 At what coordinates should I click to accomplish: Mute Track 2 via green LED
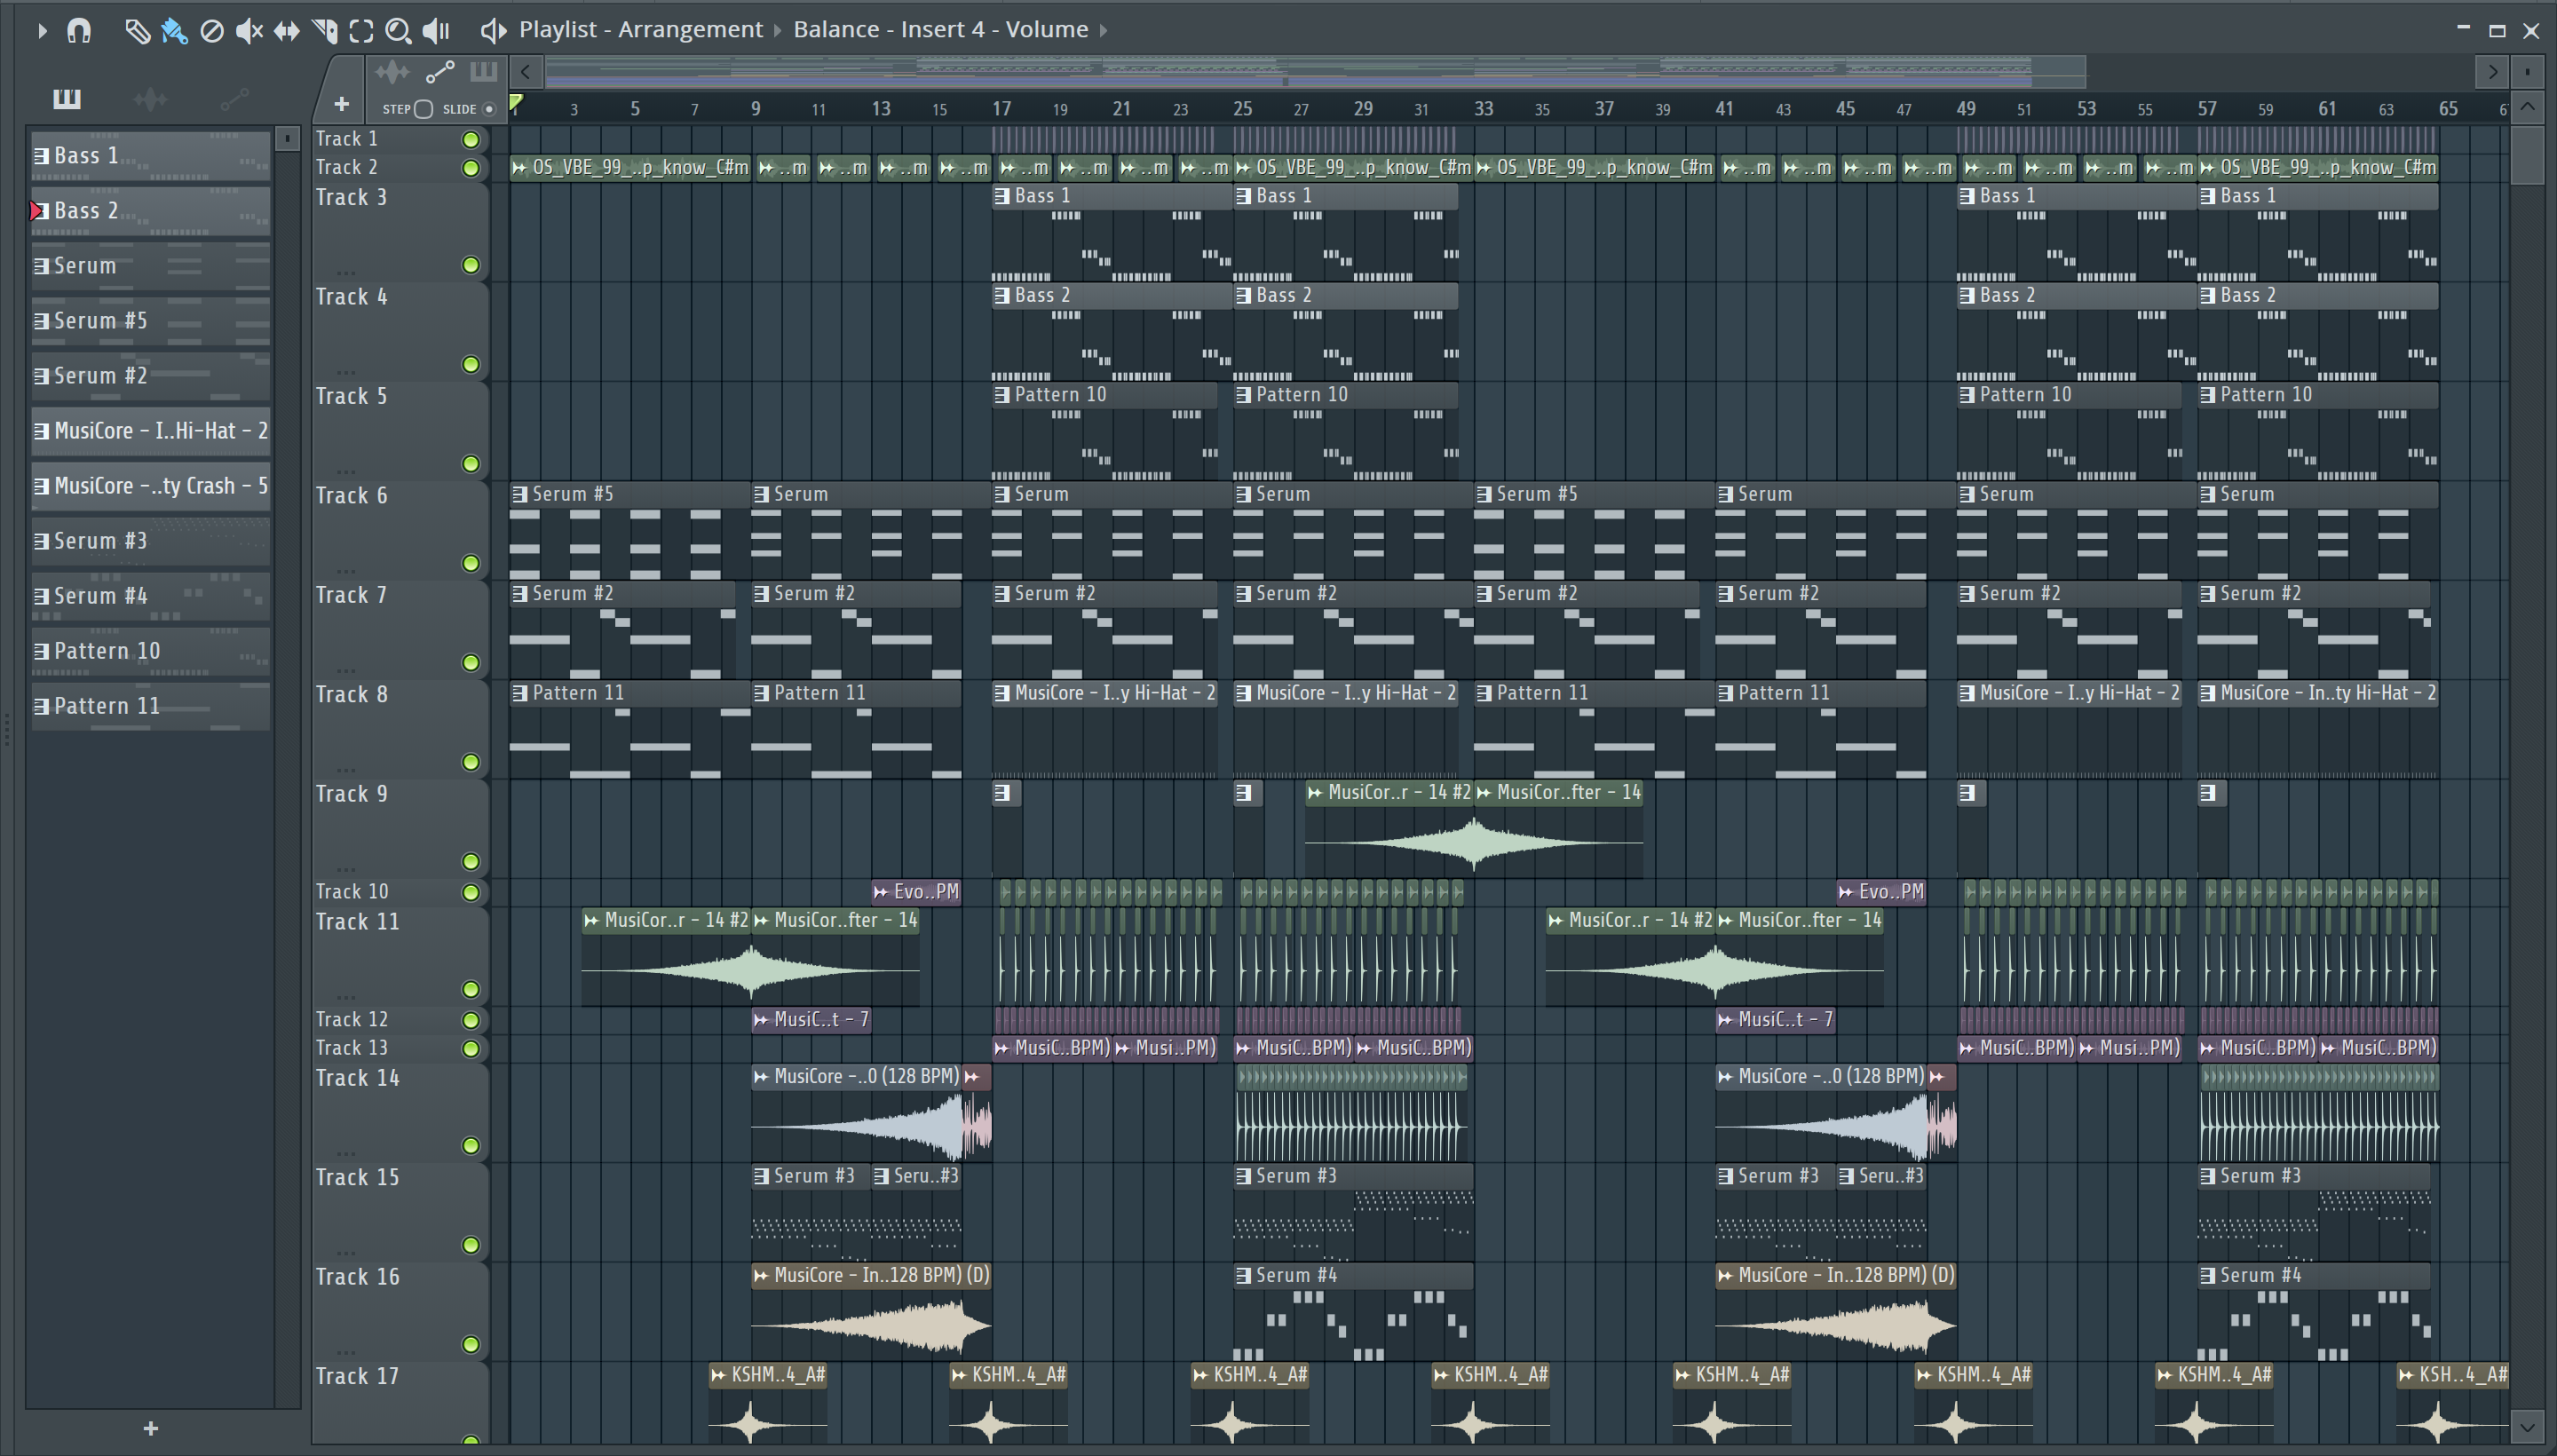(x=470, y=168)
